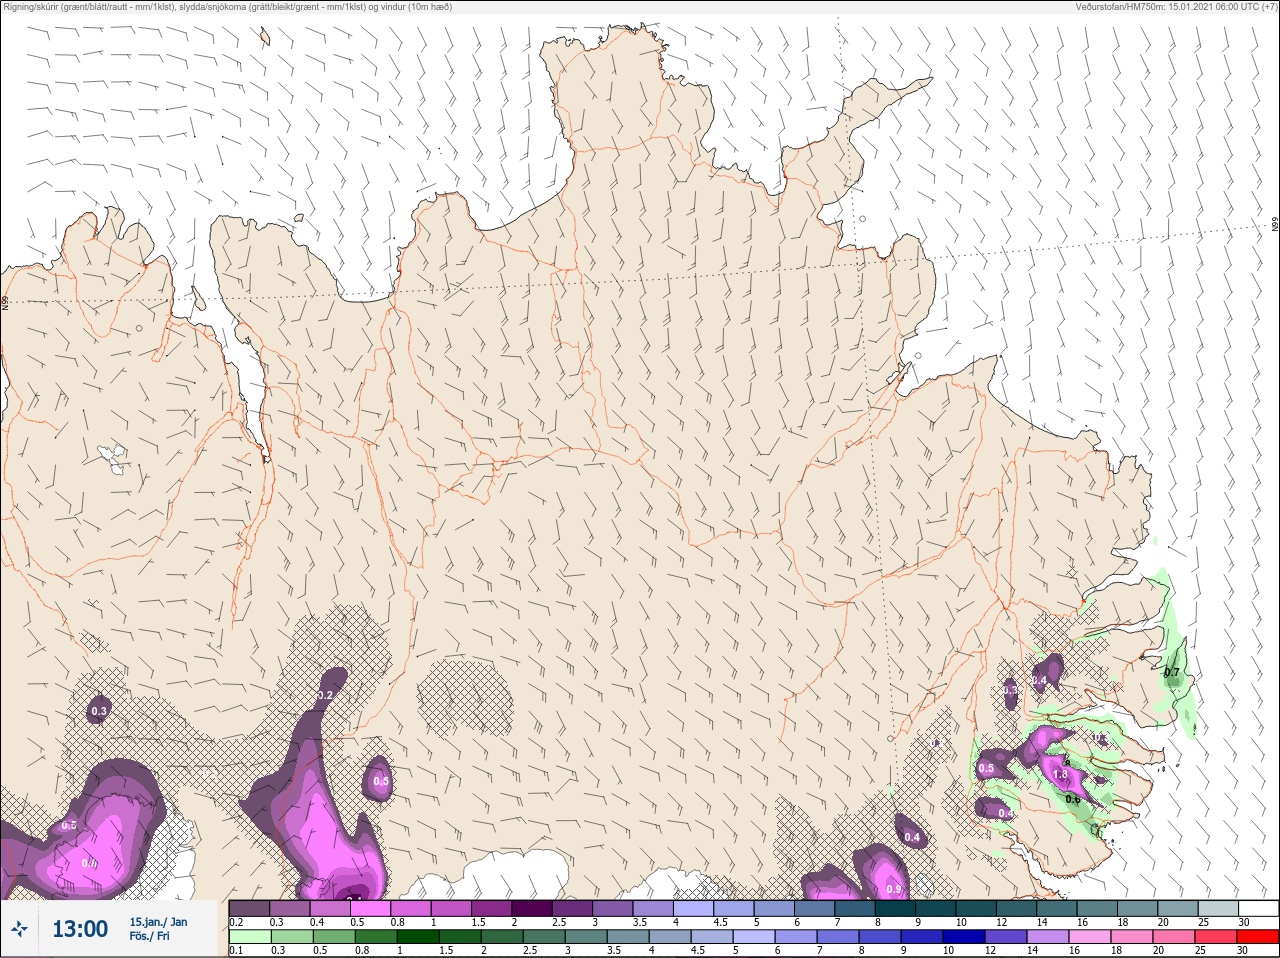
Task: Select the dark purple 0.2 snow legend swatch
Action: [249, 909]
